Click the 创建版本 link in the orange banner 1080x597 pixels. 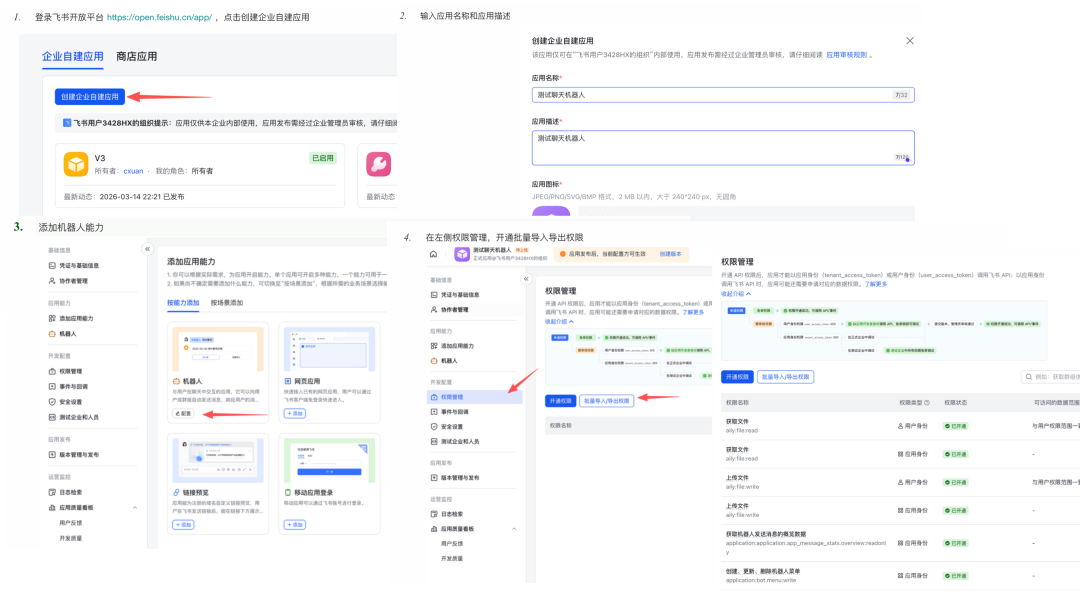point(670,254)
